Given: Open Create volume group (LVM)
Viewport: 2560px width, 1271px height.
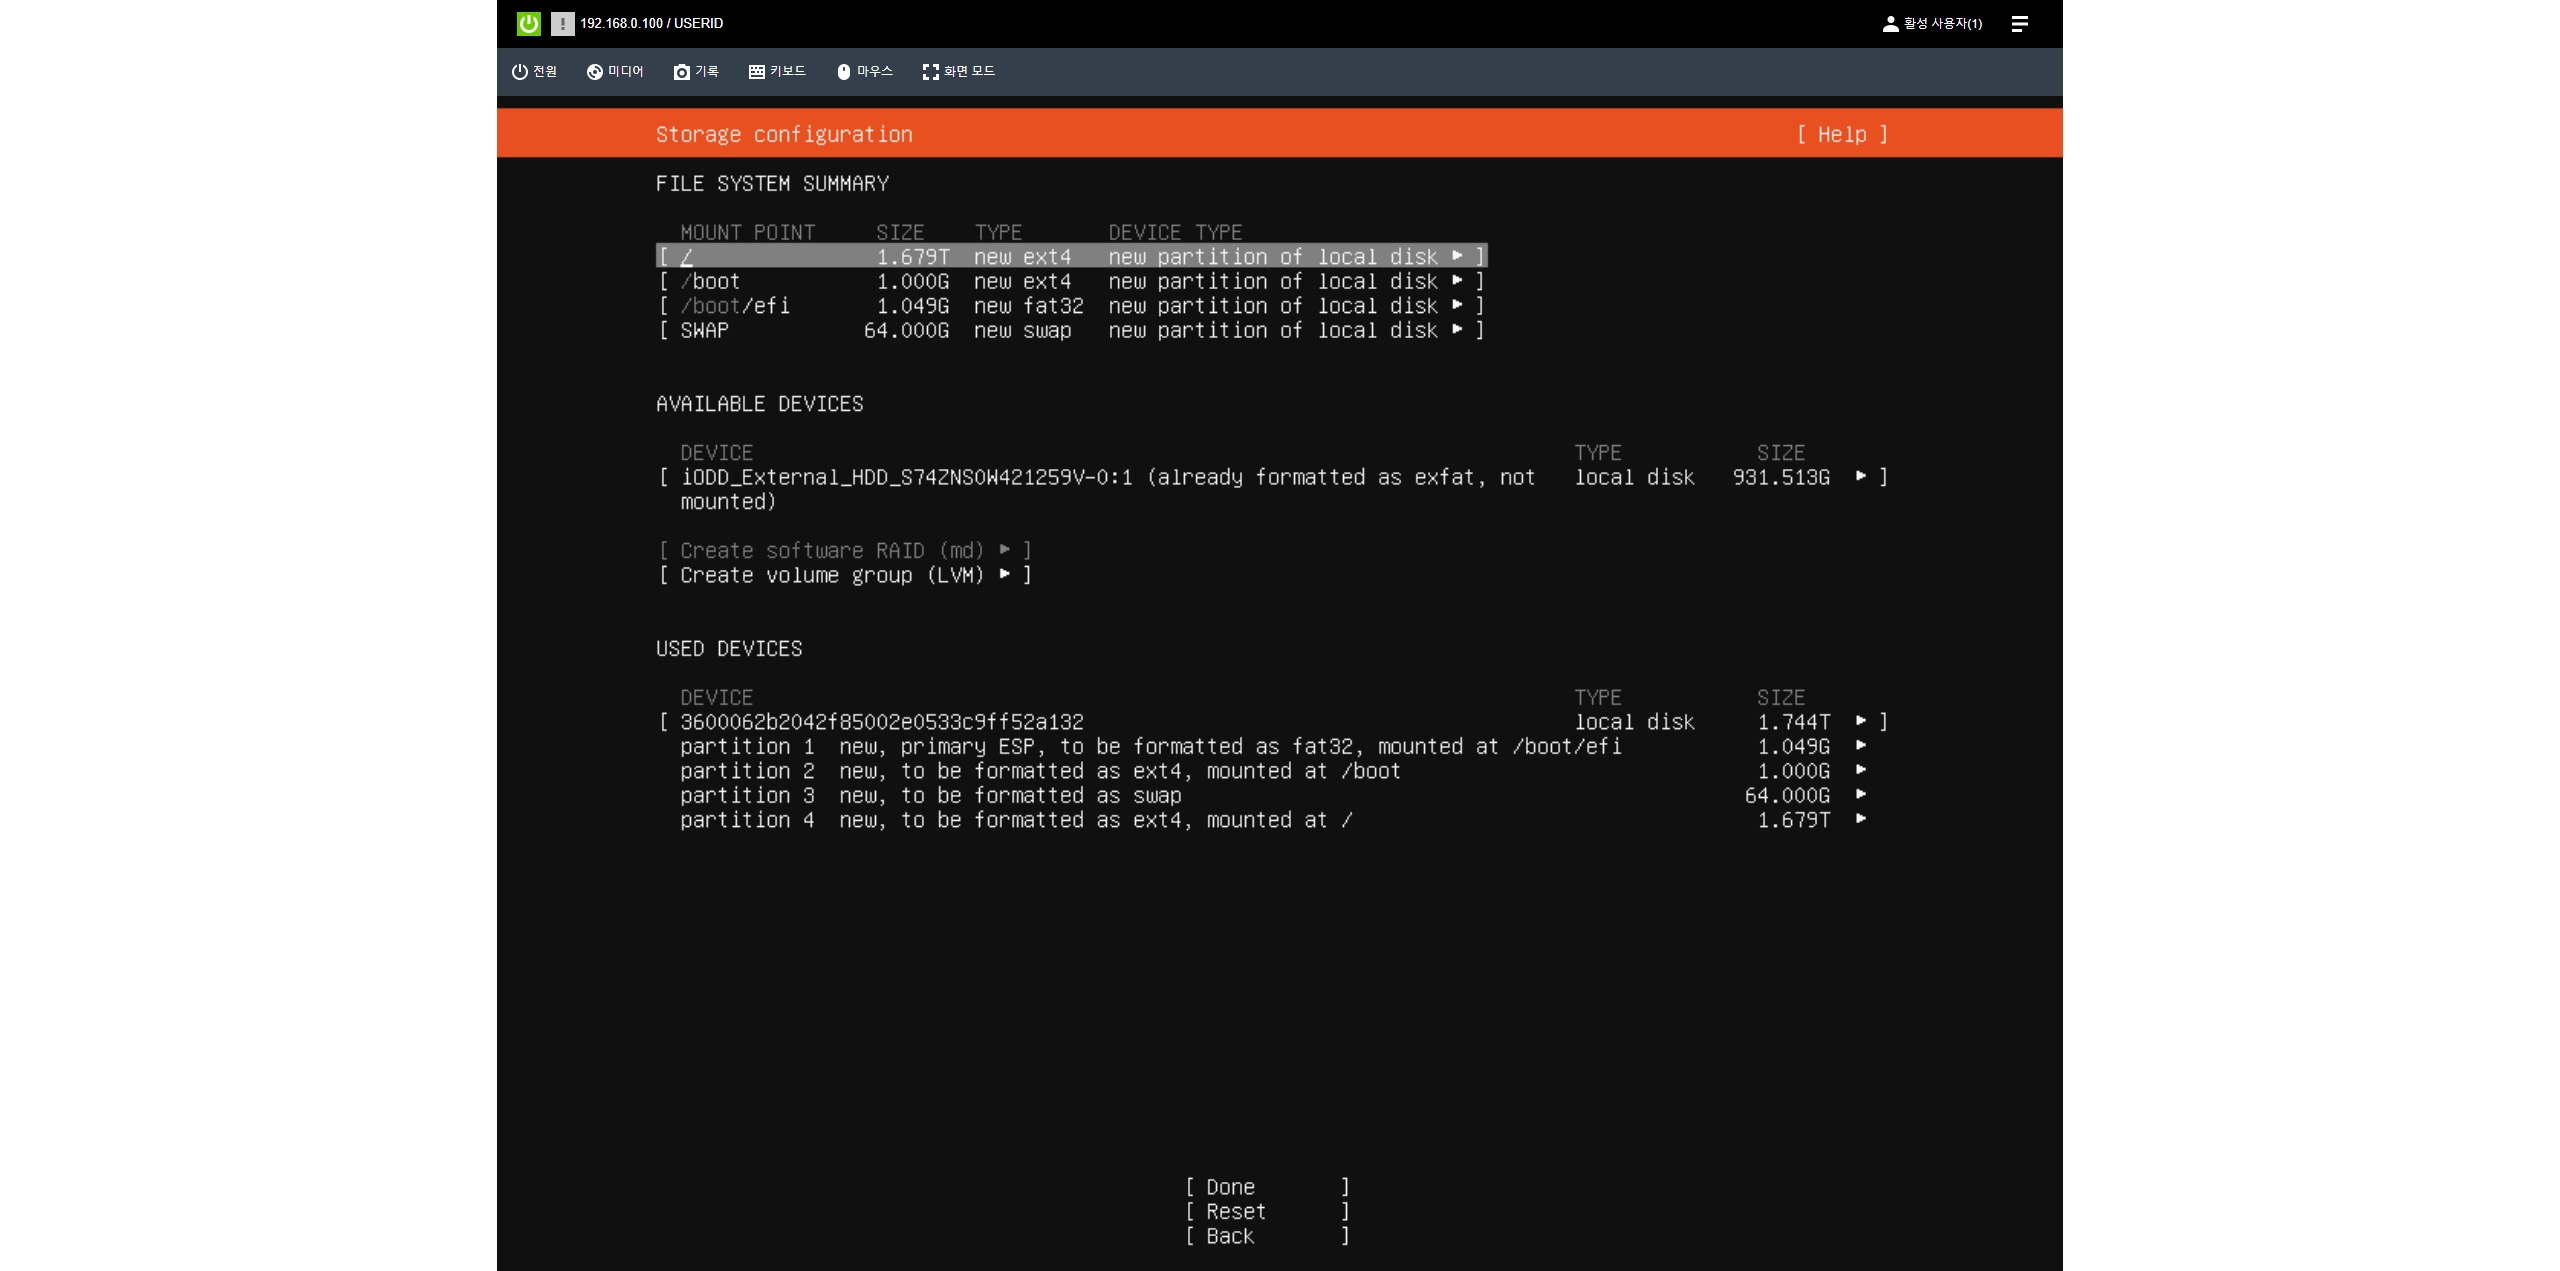Looking at the screenshot, I should pyautogui.click(x=845, y=575).
